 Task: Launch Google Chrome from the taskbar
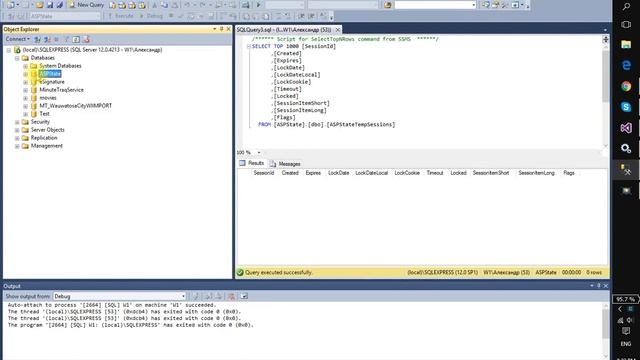pos(626,86)
